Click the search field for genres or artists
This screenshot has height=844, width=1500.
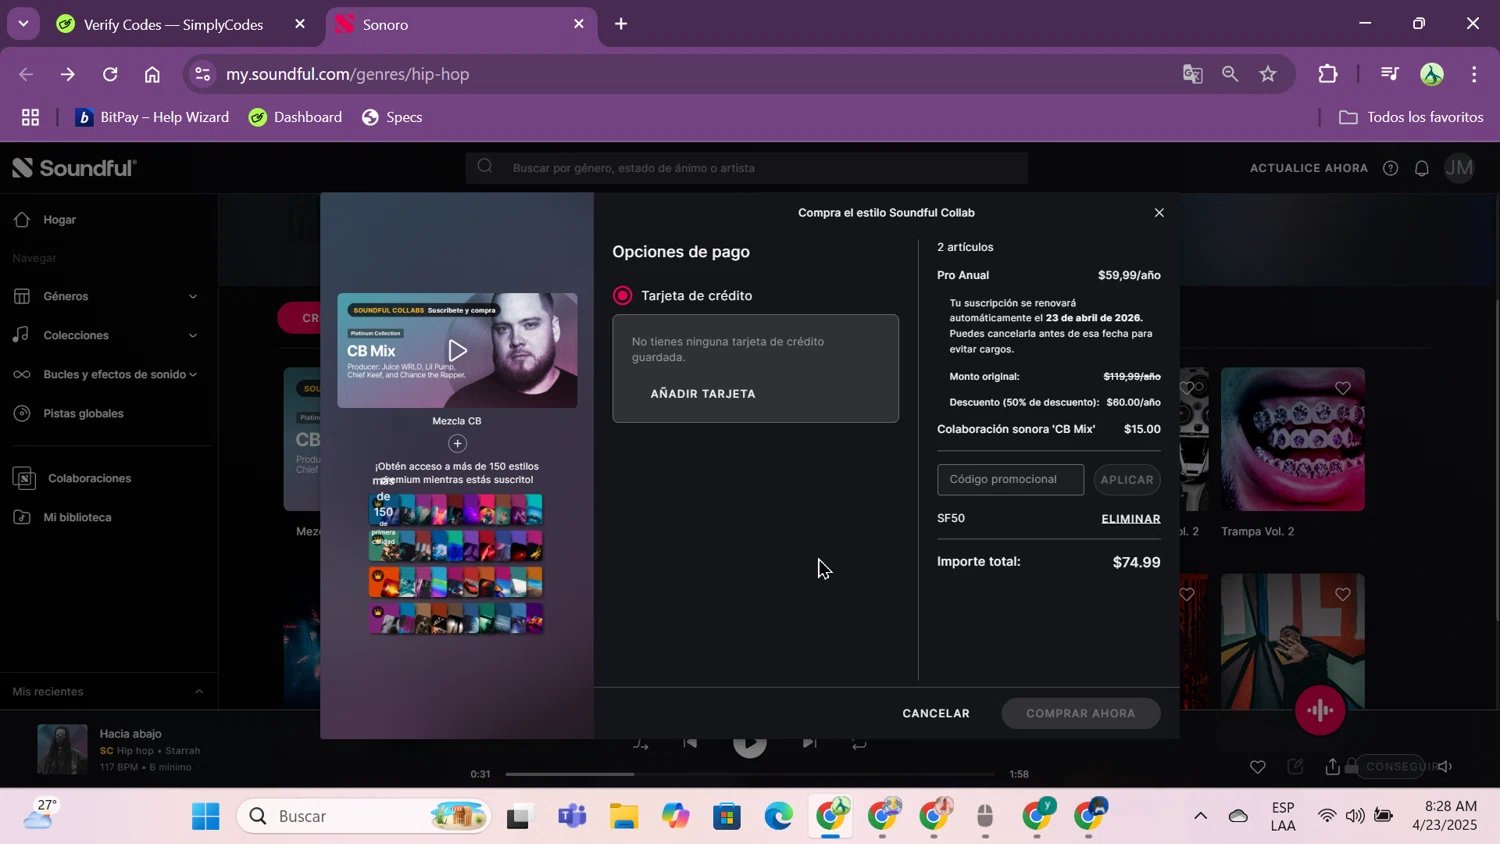click(x=746, y=168)
